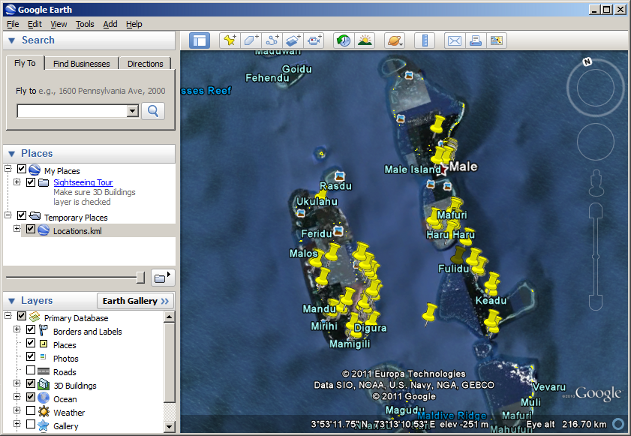Click the search magnifier button
631x436 pixels.
point(153,111)
